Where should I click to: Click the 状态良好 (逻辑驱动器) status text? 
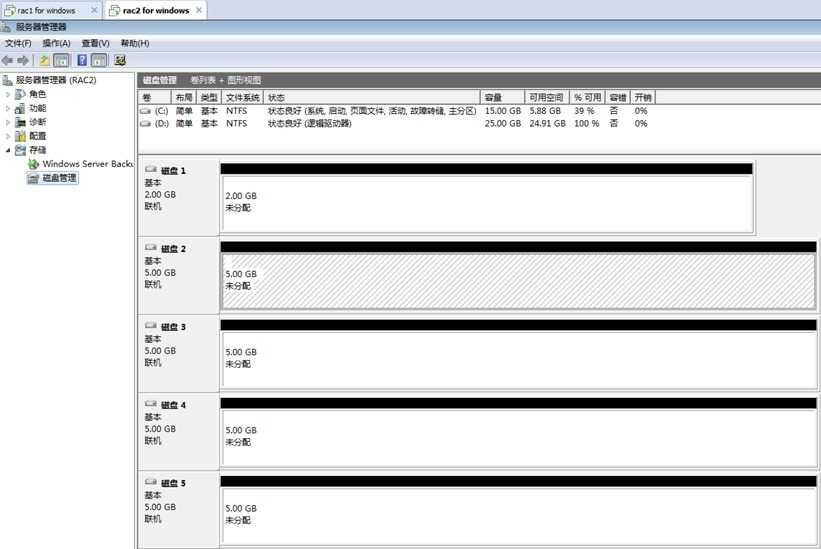[309, 124]
